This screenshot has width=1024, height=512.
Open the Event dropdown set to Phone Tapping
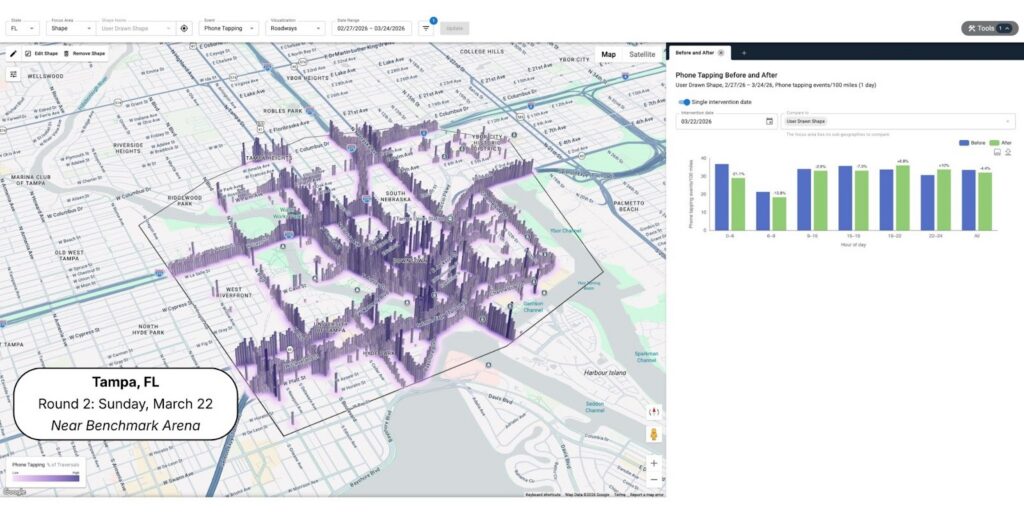228,29
